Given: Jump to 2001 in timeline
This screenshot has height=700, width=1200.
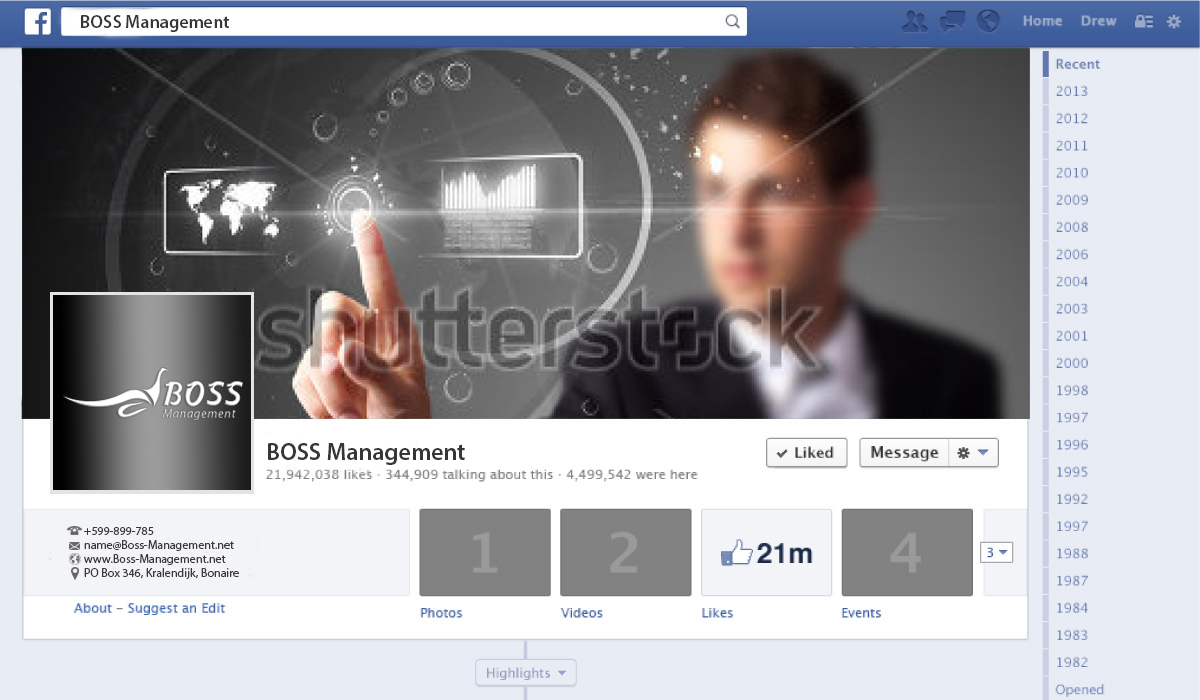Looking at the screenshot, I should coord(1071,336).
